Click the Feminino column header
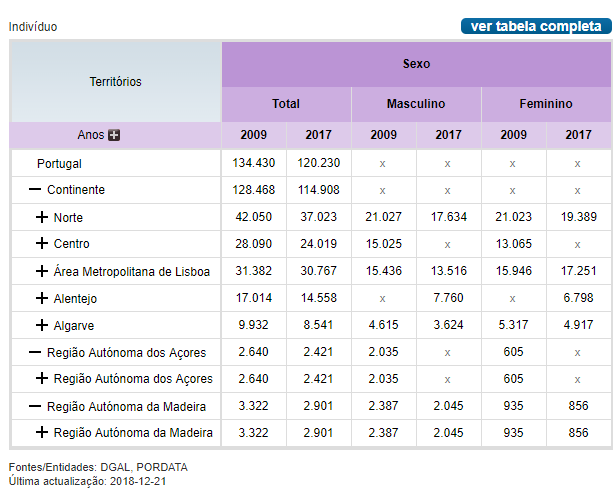This screenshot has width=613, height=490. pyautogui.click(x=546, y=104)
